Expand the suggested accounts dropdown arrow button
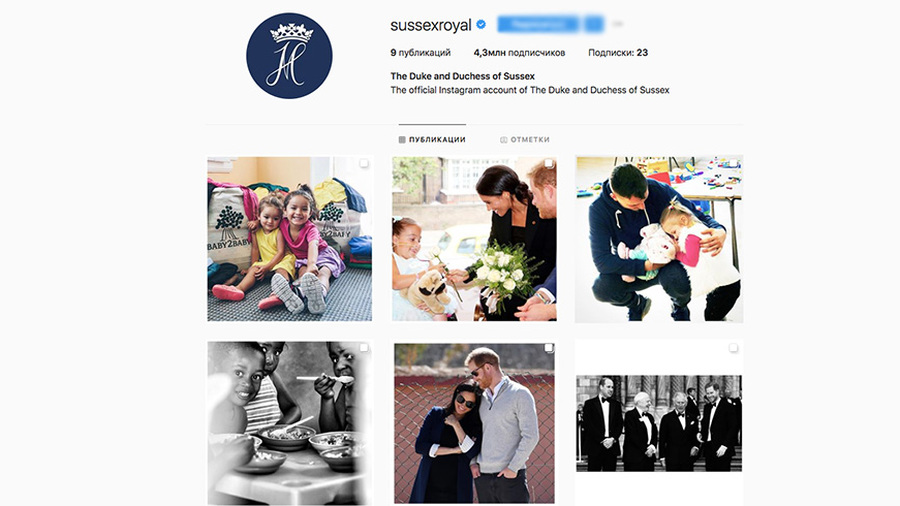 (x=594, y=24)
